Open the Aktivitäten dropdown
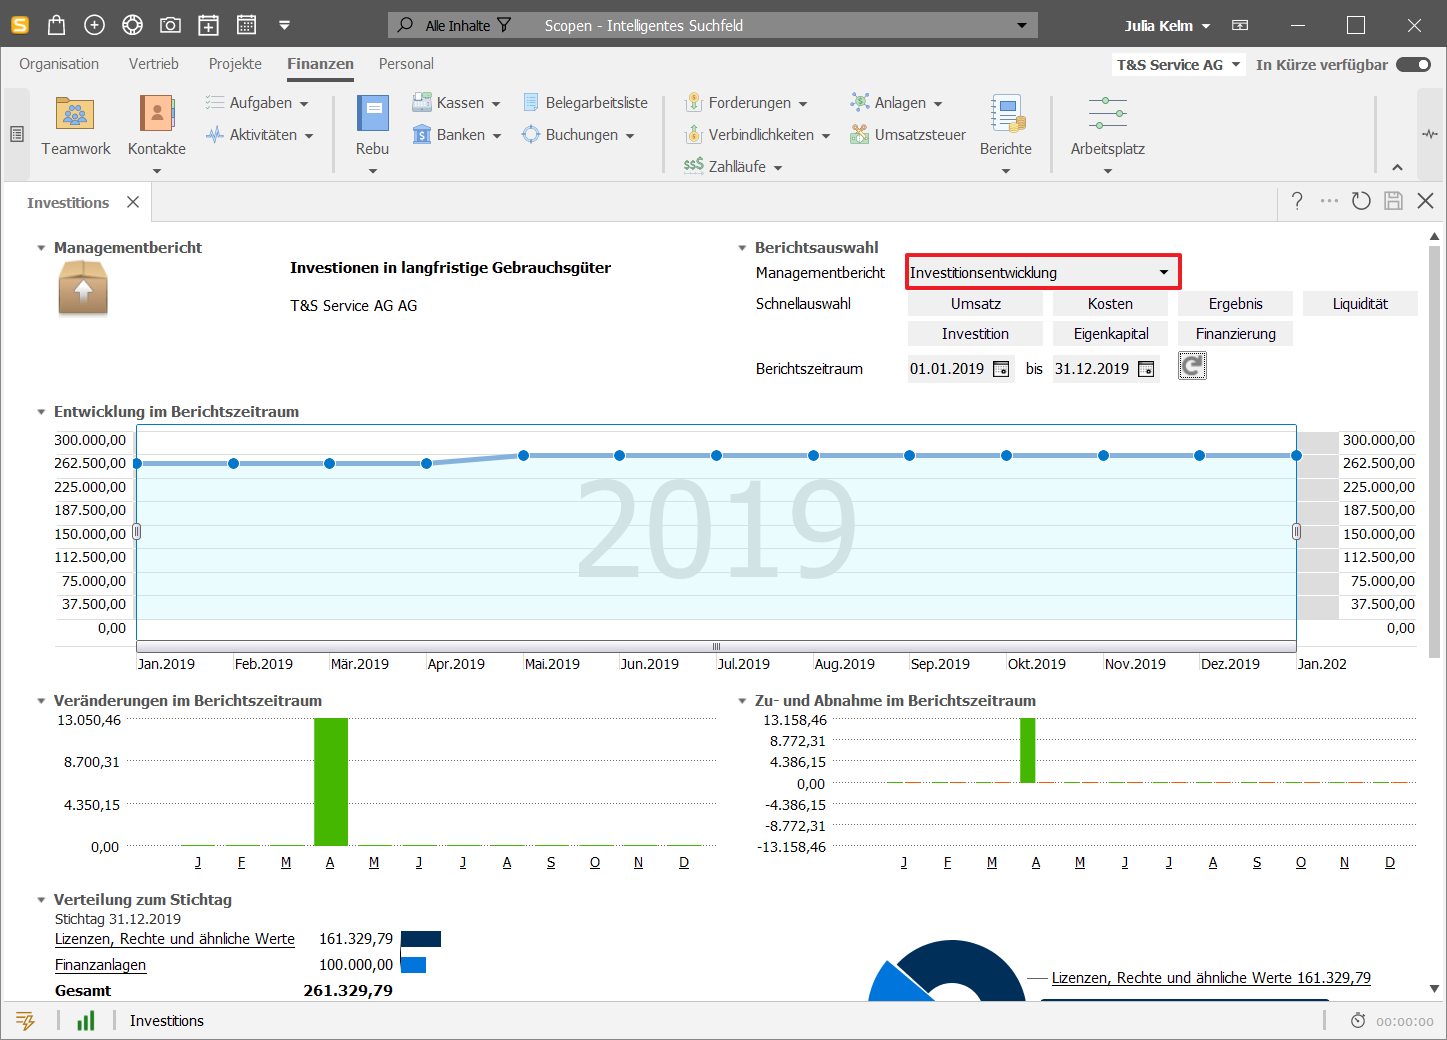Screen dimensions: 1447x1040 260,135
